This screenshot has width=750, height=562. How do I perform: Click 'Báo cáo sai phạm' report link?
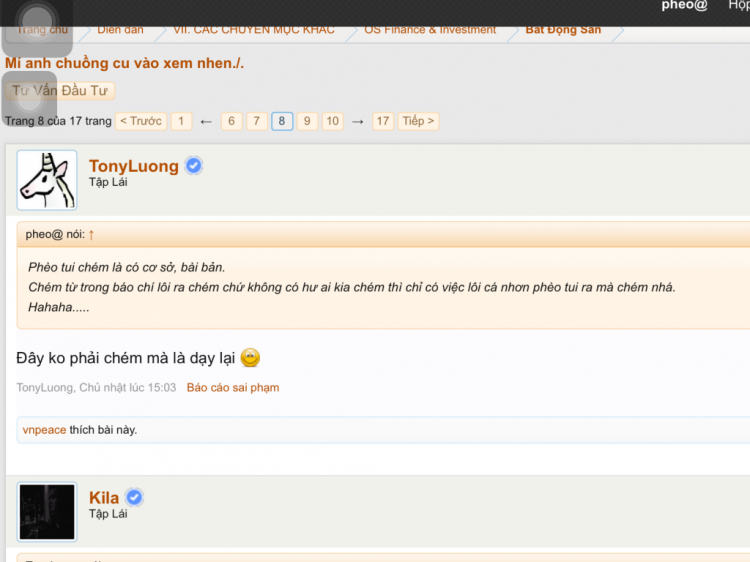(x=233, y=387)
